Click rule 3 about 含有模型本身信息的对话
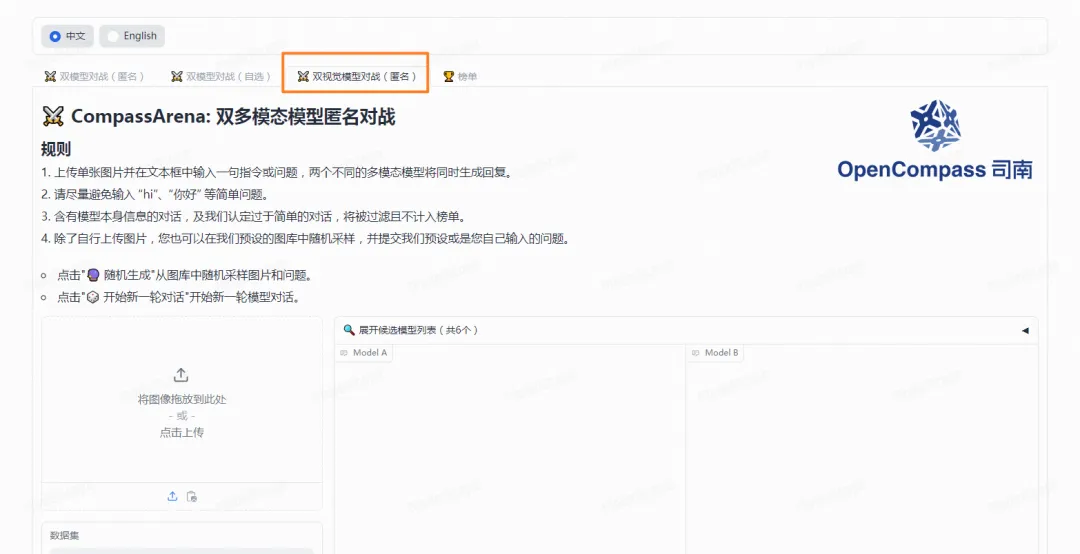1080x554 pixels. [254, 216]
